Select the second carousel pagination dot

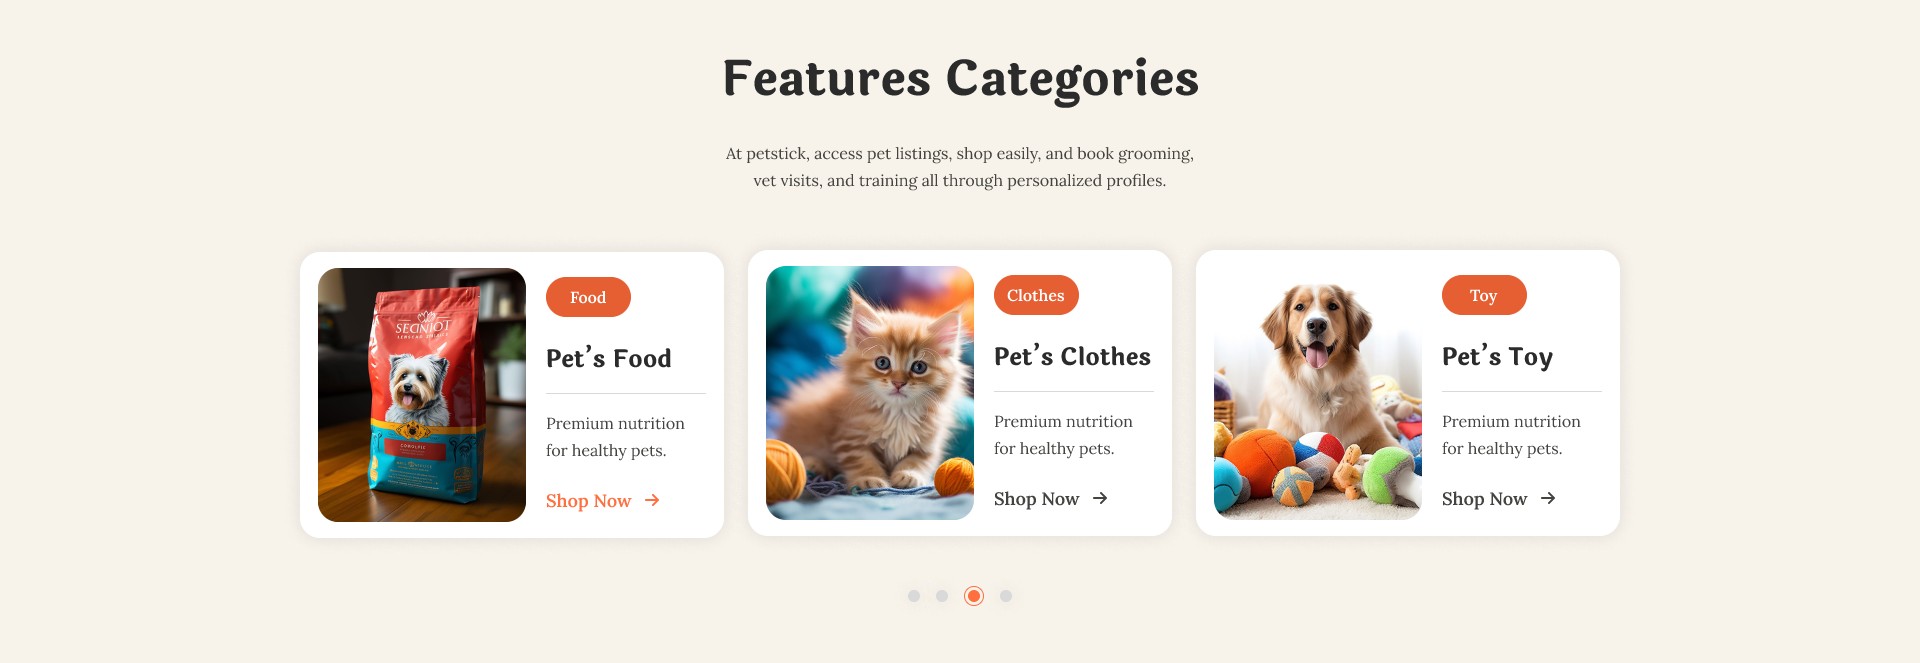(x=942, y=596)
